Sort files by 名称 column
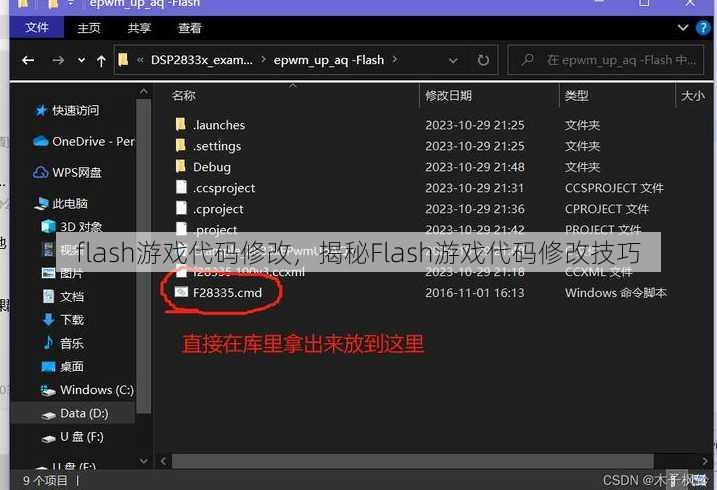717x490 pixels. [184, 96]
